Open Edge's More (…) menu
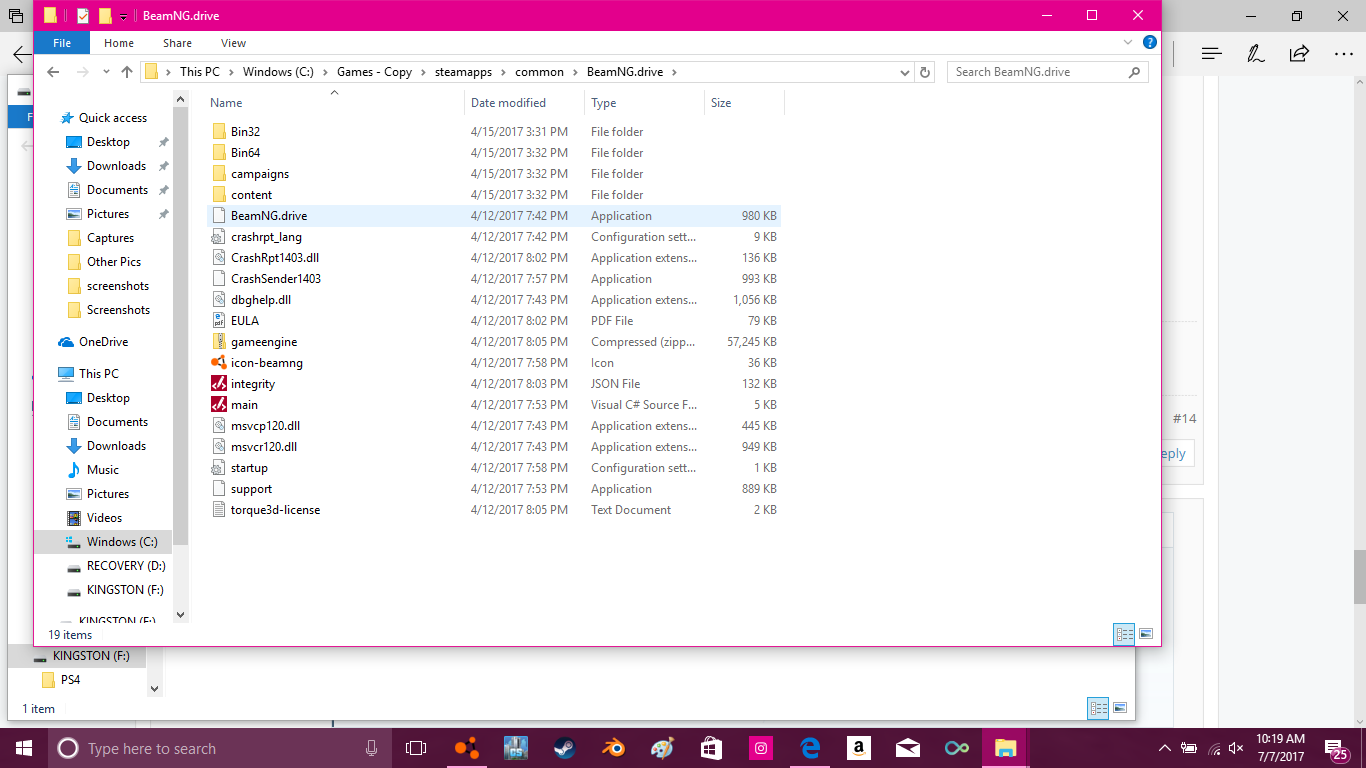Viewport: 1366px width, 768px height. pos(1343,53)
